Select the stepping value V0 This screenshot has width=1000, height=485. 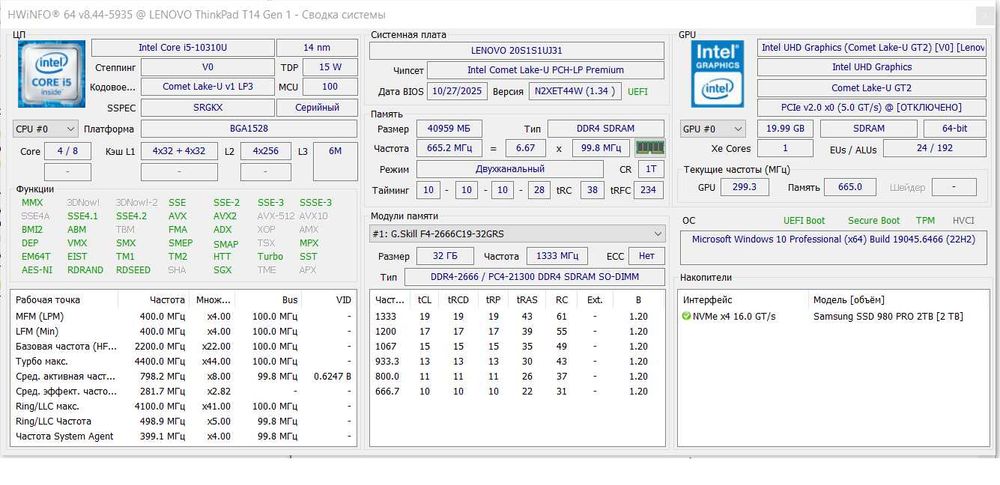click(208, 67)
